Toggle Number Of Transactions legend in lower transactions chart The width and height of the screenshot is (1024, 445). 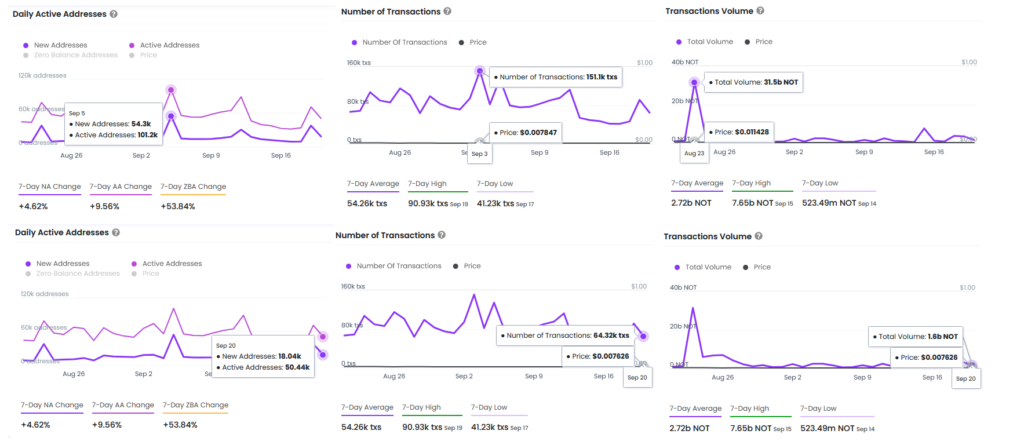(x=393, y=266)
